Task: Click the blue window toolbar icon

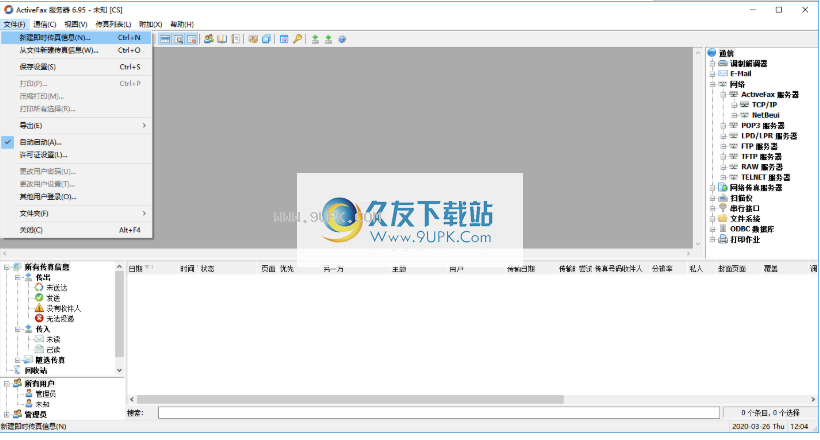Action: pyautogui.click(x=284, y=39)
